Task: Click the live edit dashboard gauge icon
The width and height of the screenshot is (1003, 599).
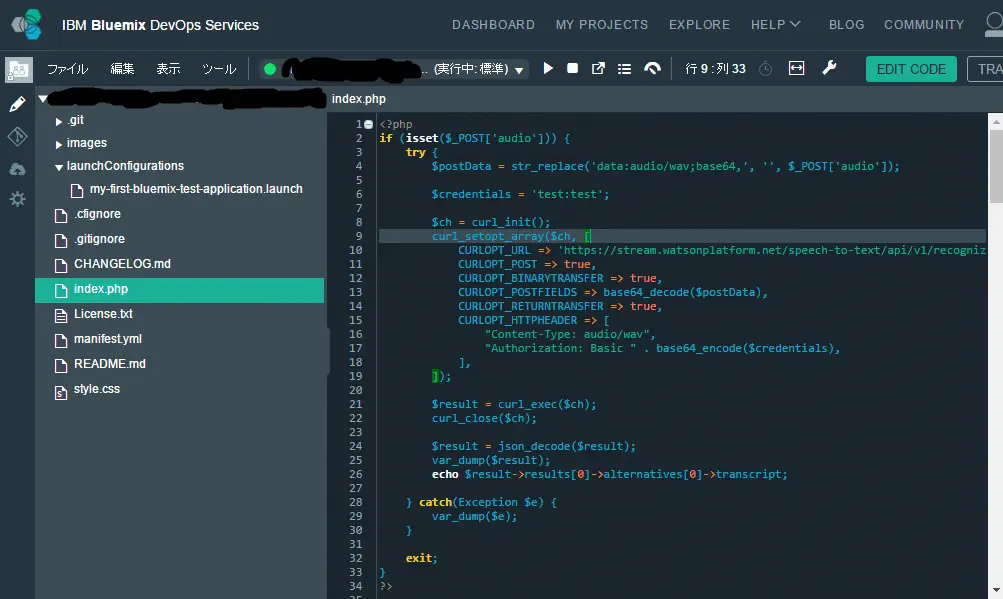Action: point(652,69)
